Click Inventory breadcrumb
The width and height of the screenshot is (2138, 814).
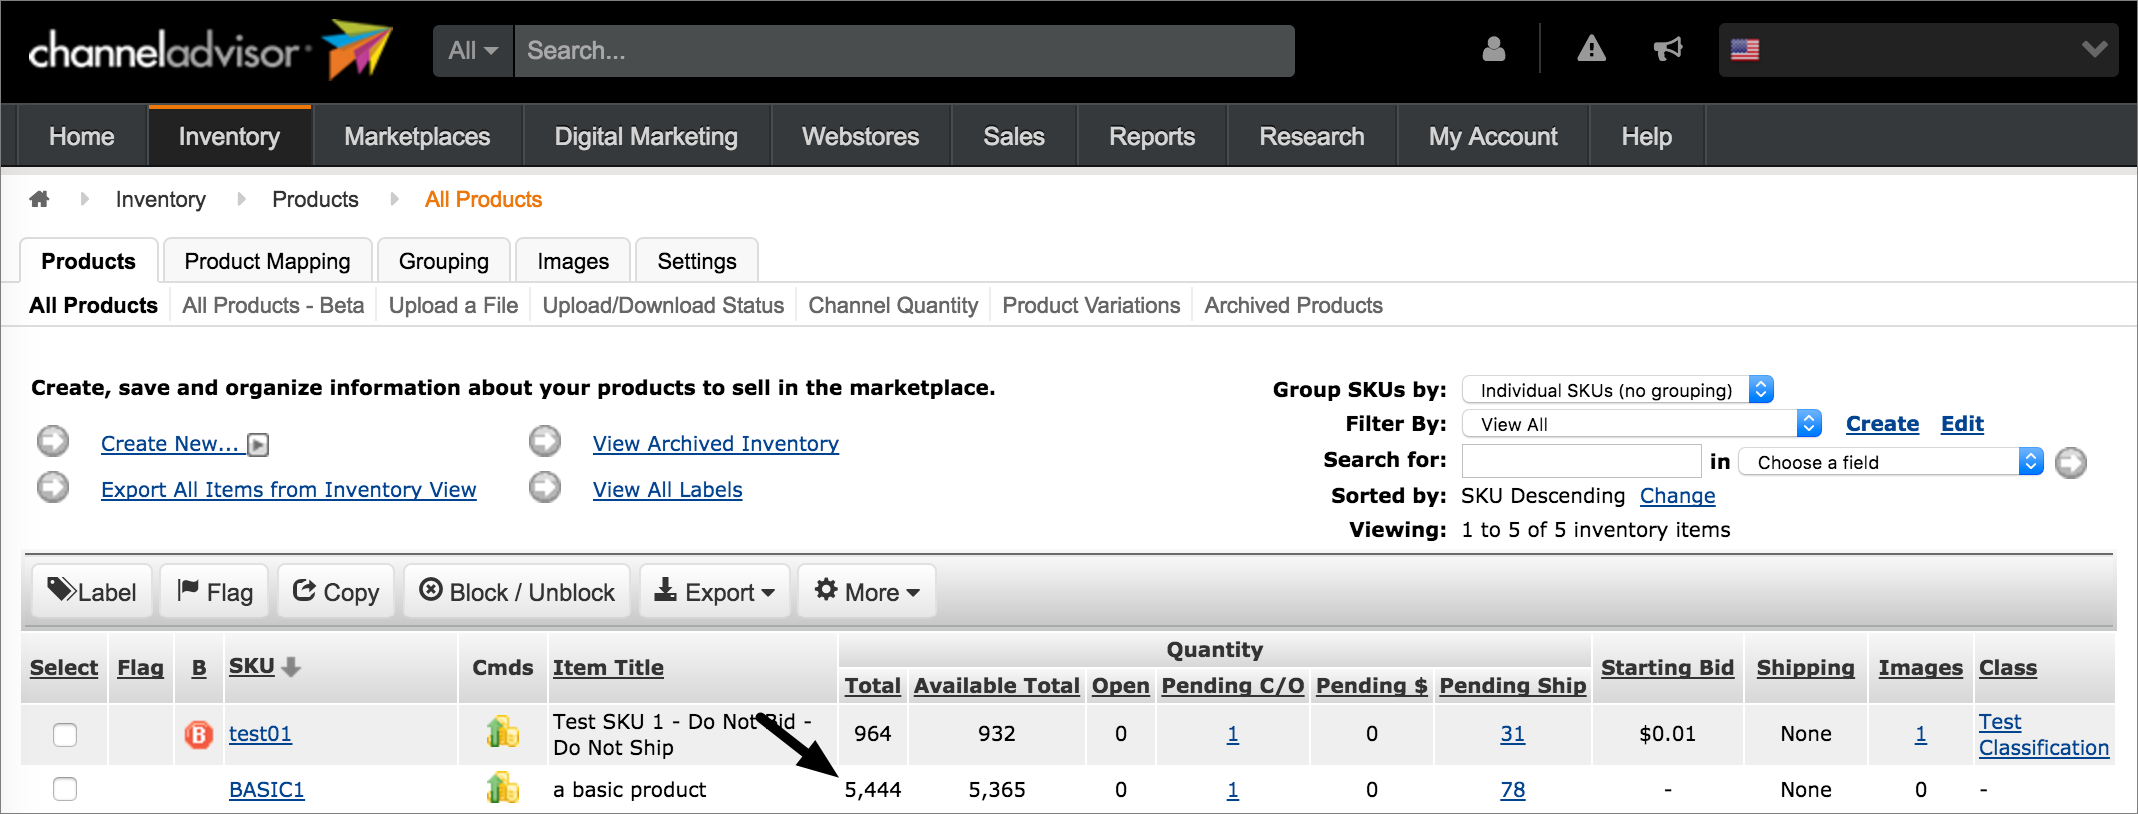[x=160, y=199]
